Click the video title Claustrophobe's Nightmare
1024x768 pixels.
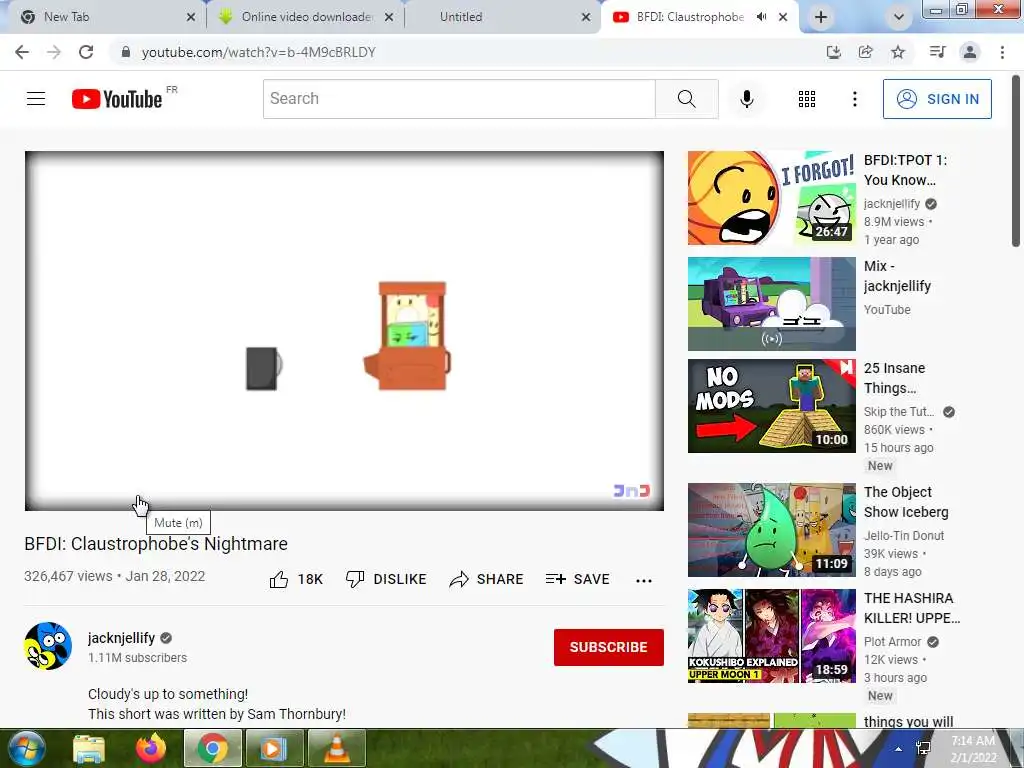tap(156, 544)
